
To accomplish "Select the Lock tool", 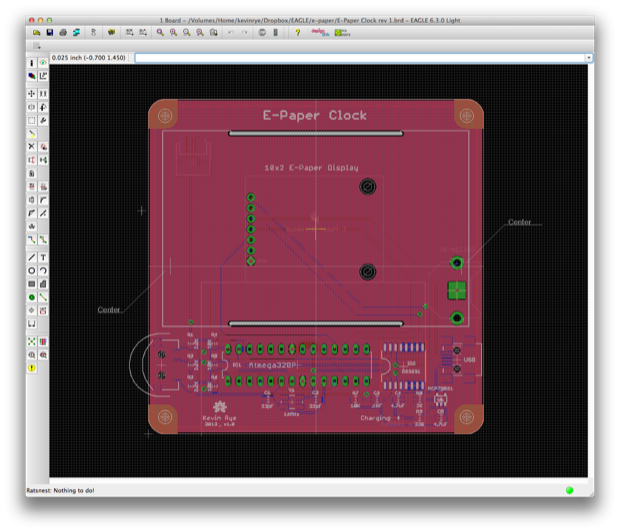I will (32, 173).
